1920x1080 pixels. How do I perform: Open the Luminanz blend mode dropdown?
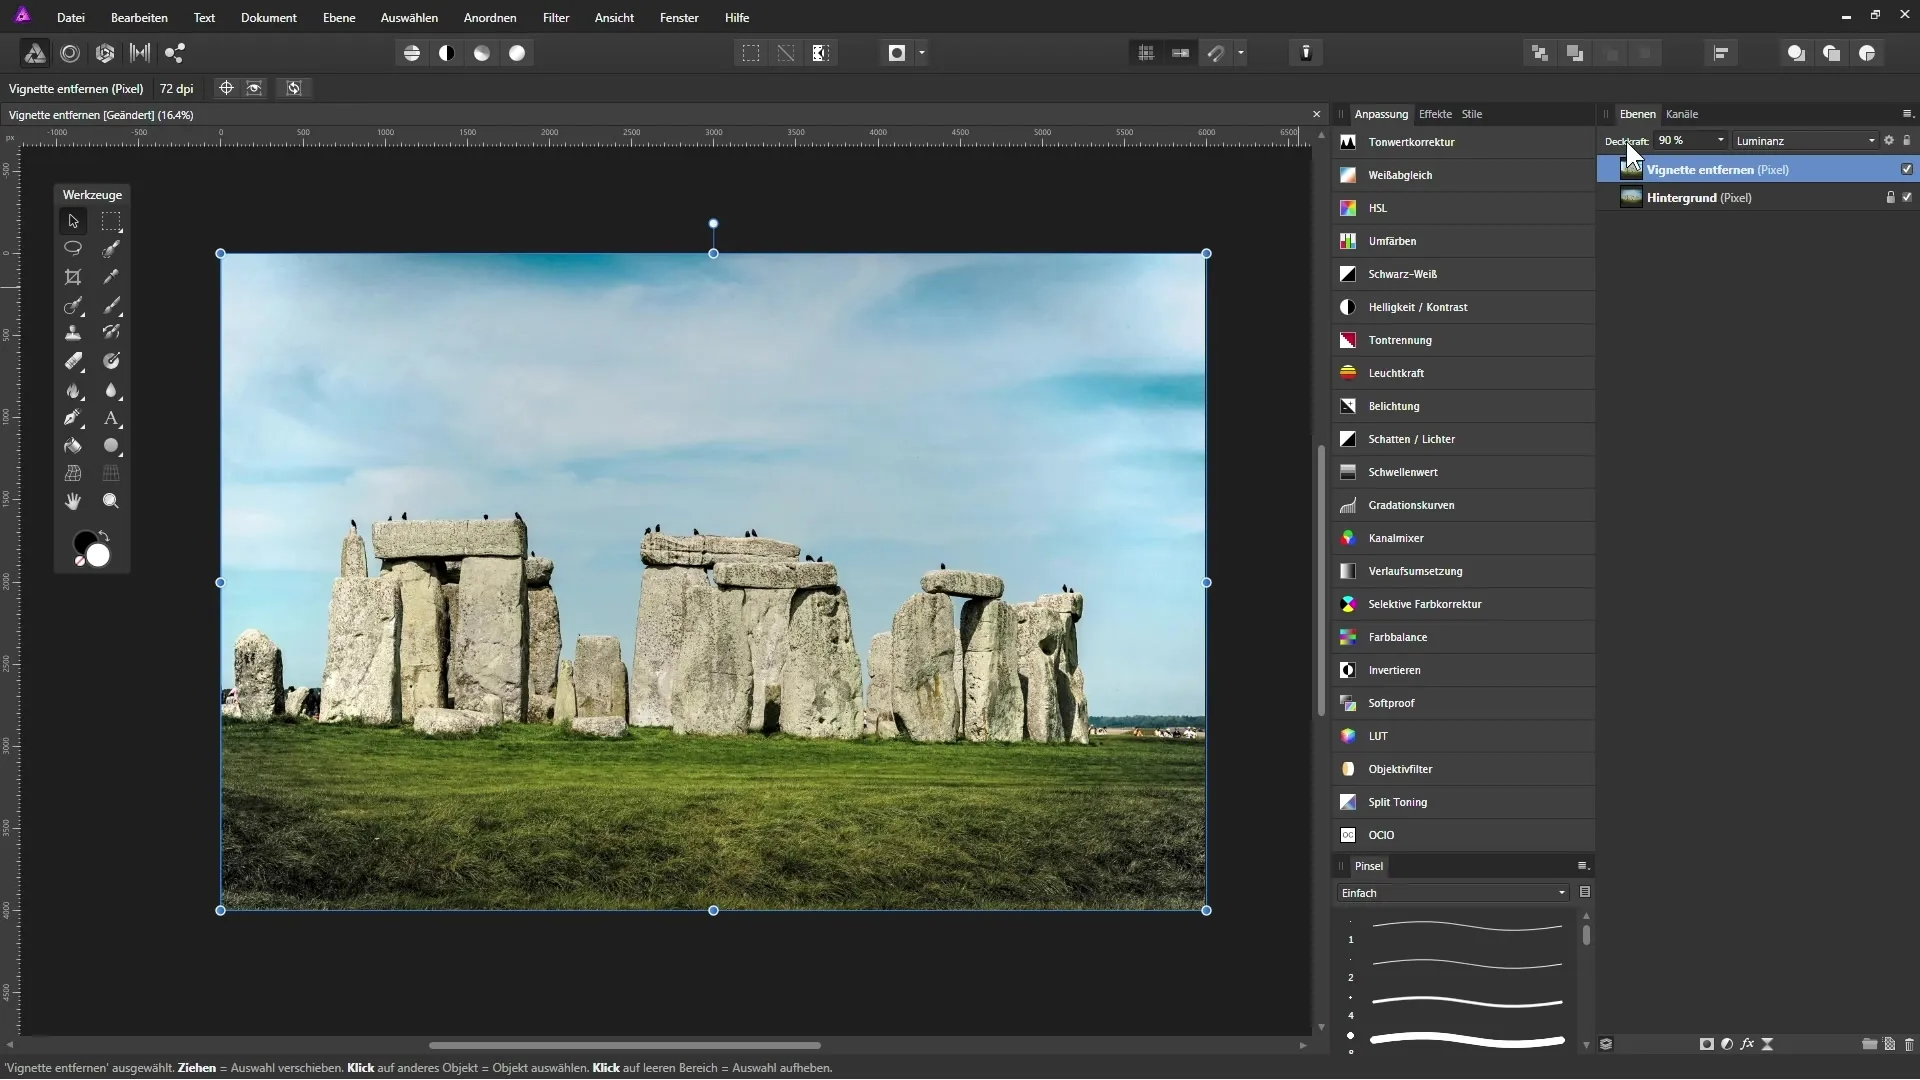[1805, 141]
